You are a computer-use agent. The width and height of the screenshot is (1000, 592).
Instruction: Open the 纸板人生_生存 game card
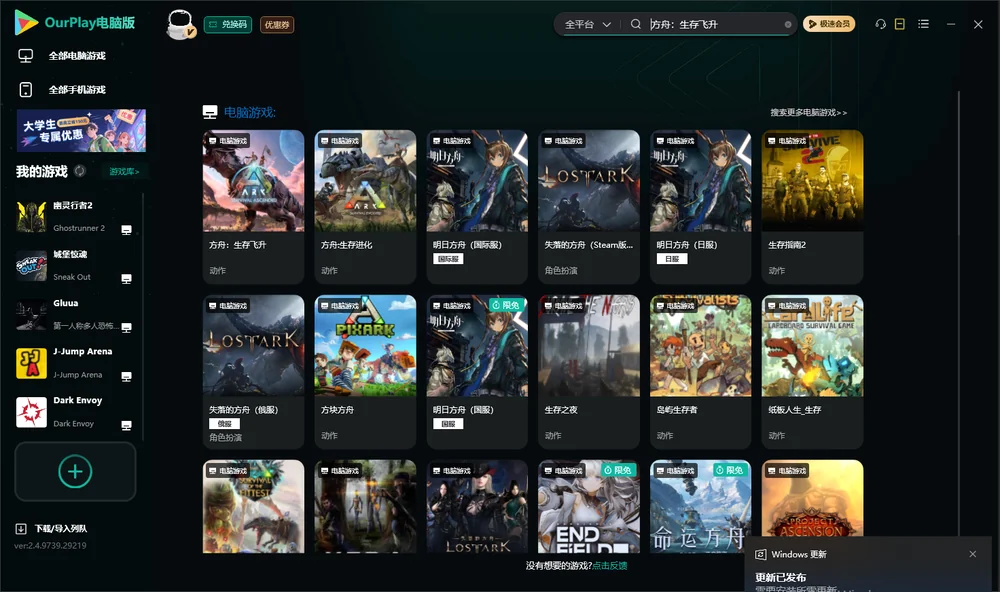[812, 372]
